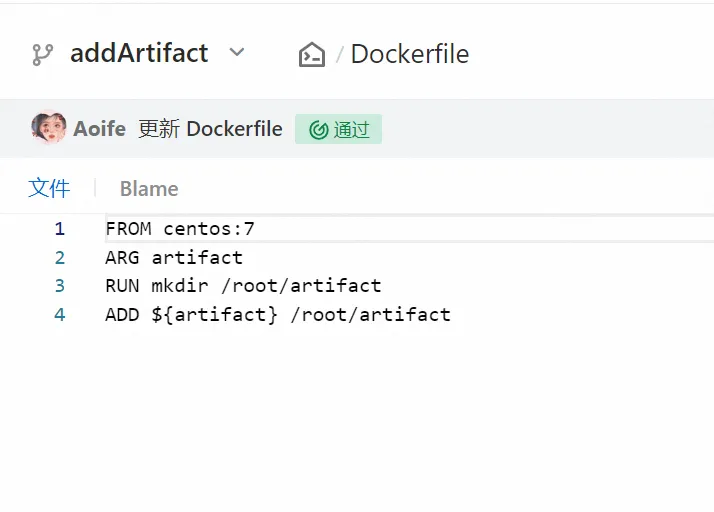Open the Aoife author profile link
714x512 pixels.
100,129
